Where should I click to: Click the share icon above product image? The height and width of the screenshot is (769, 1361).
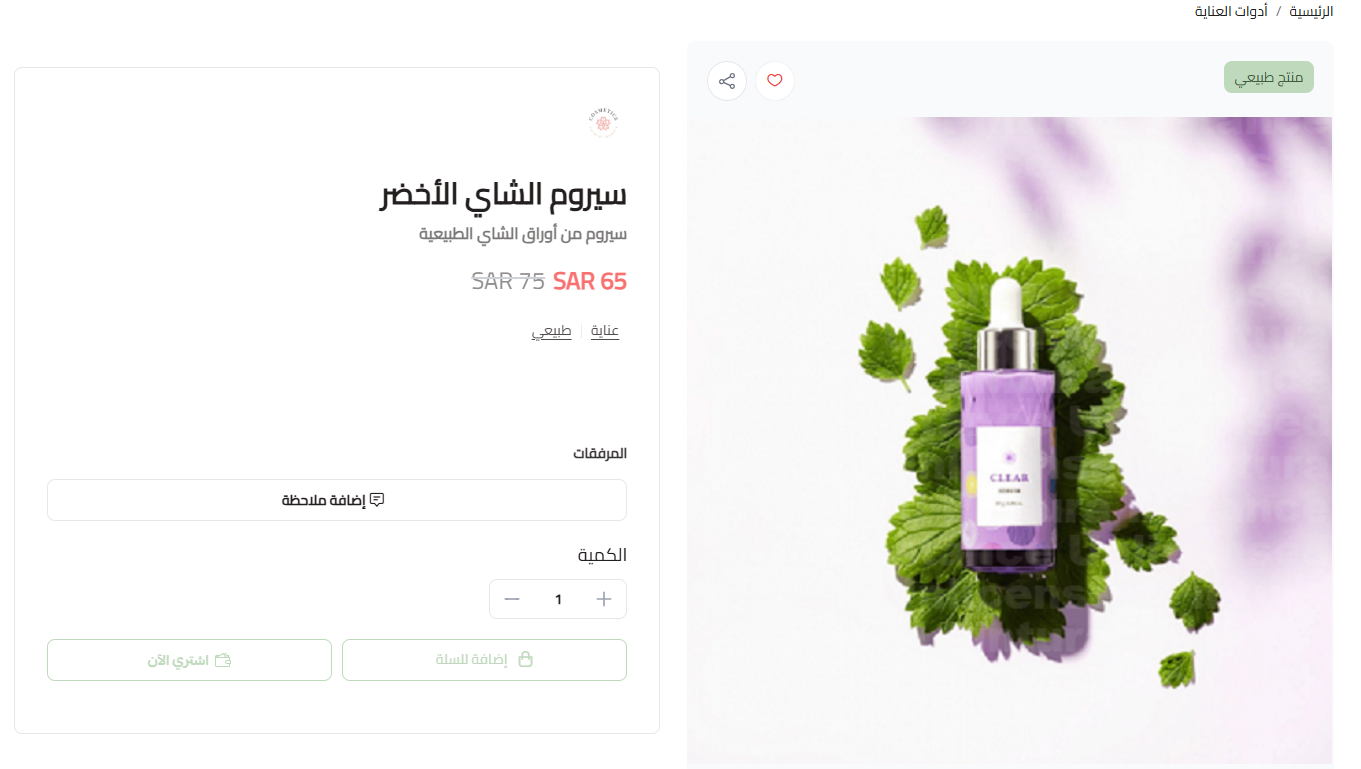coord(727,81)
